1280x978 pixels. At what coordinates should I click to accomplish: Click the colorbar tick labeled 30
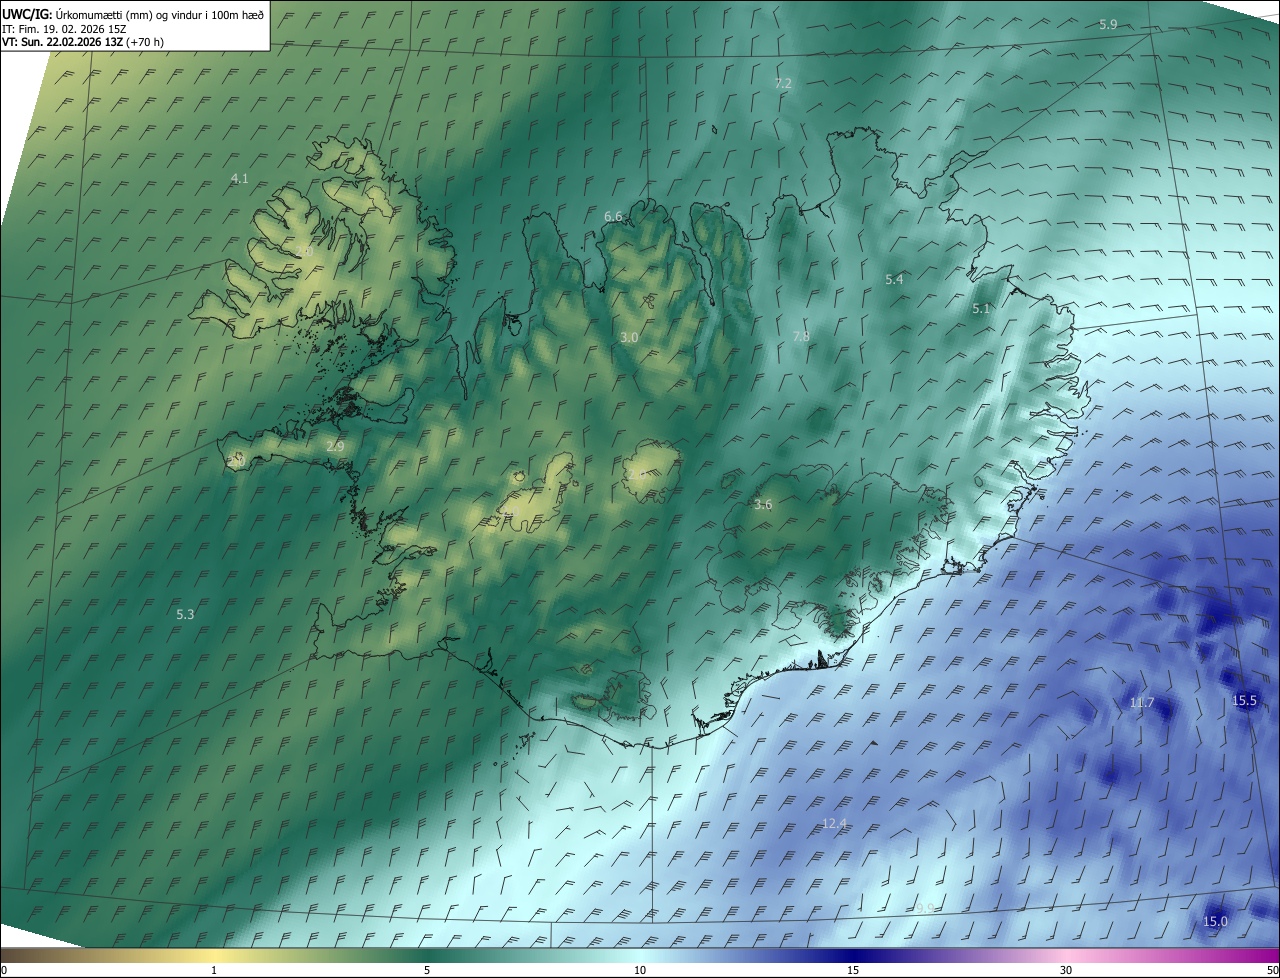click(1066, 970)
